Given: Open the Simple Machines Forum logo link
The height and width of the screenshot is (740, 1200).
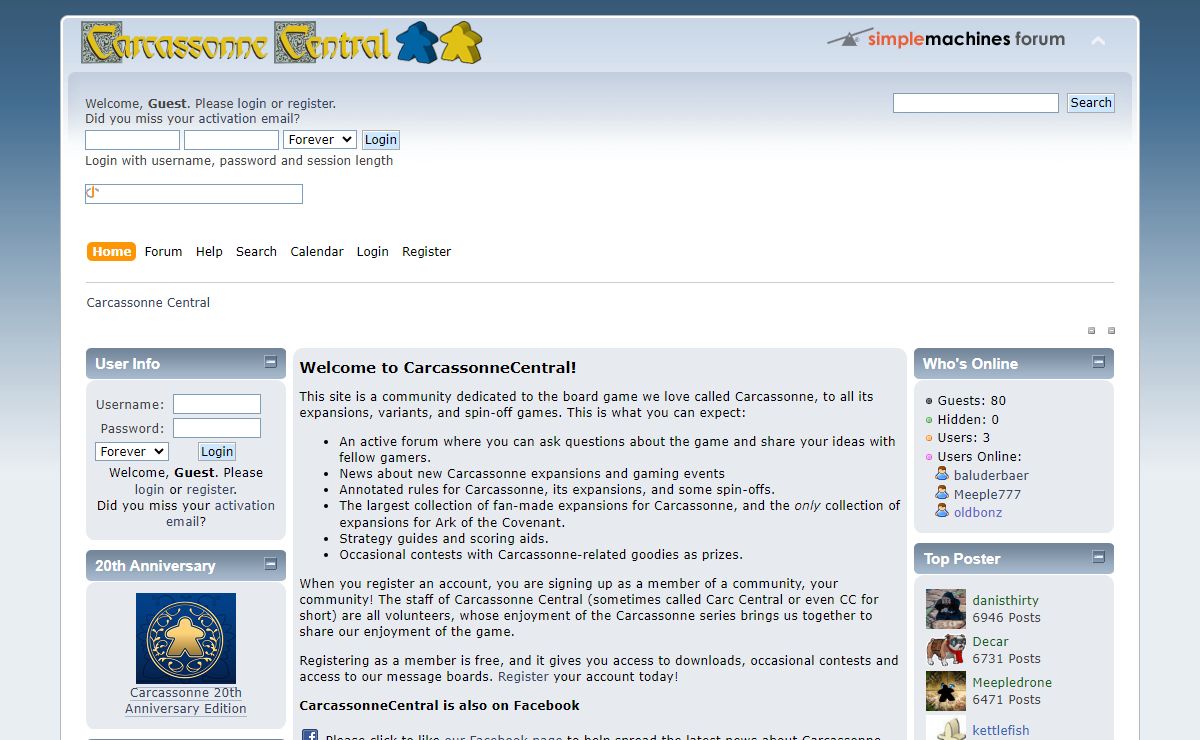Looking at the screenshot, I should 946,39.
